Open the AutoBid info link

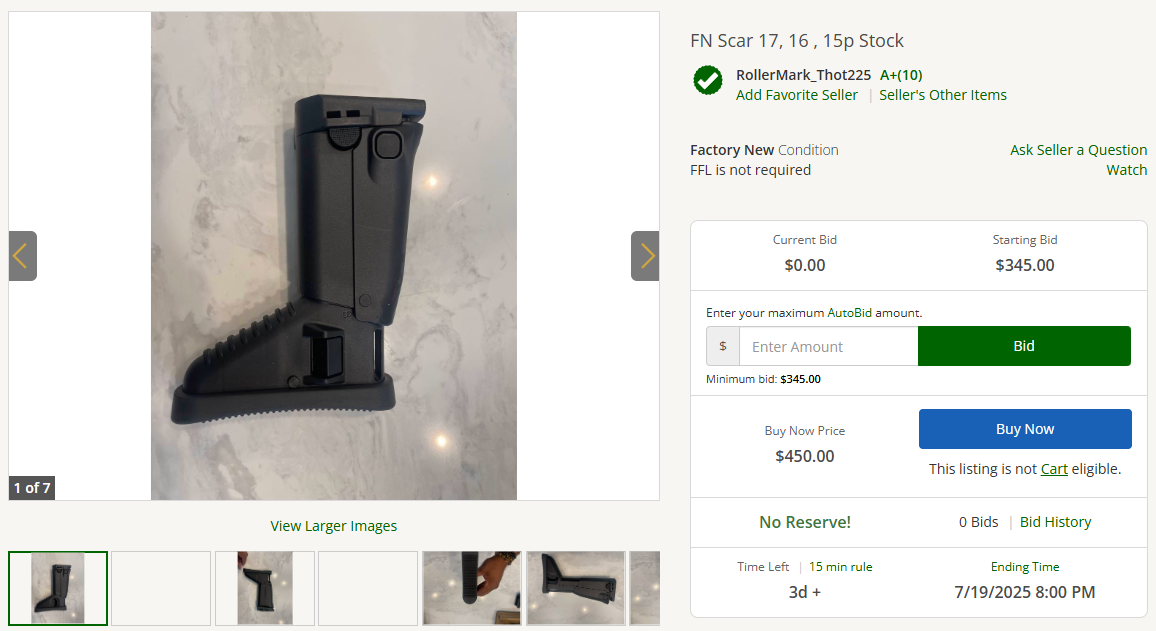point(849,313)
